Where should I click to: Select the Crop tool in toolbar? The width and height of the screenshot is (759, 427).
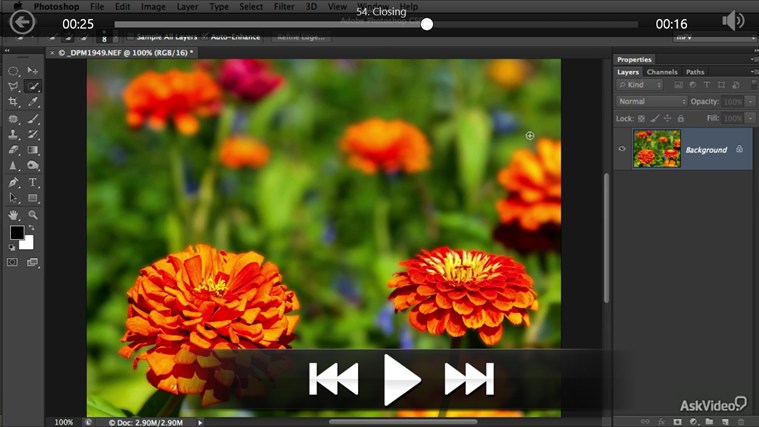coord(13,102)
